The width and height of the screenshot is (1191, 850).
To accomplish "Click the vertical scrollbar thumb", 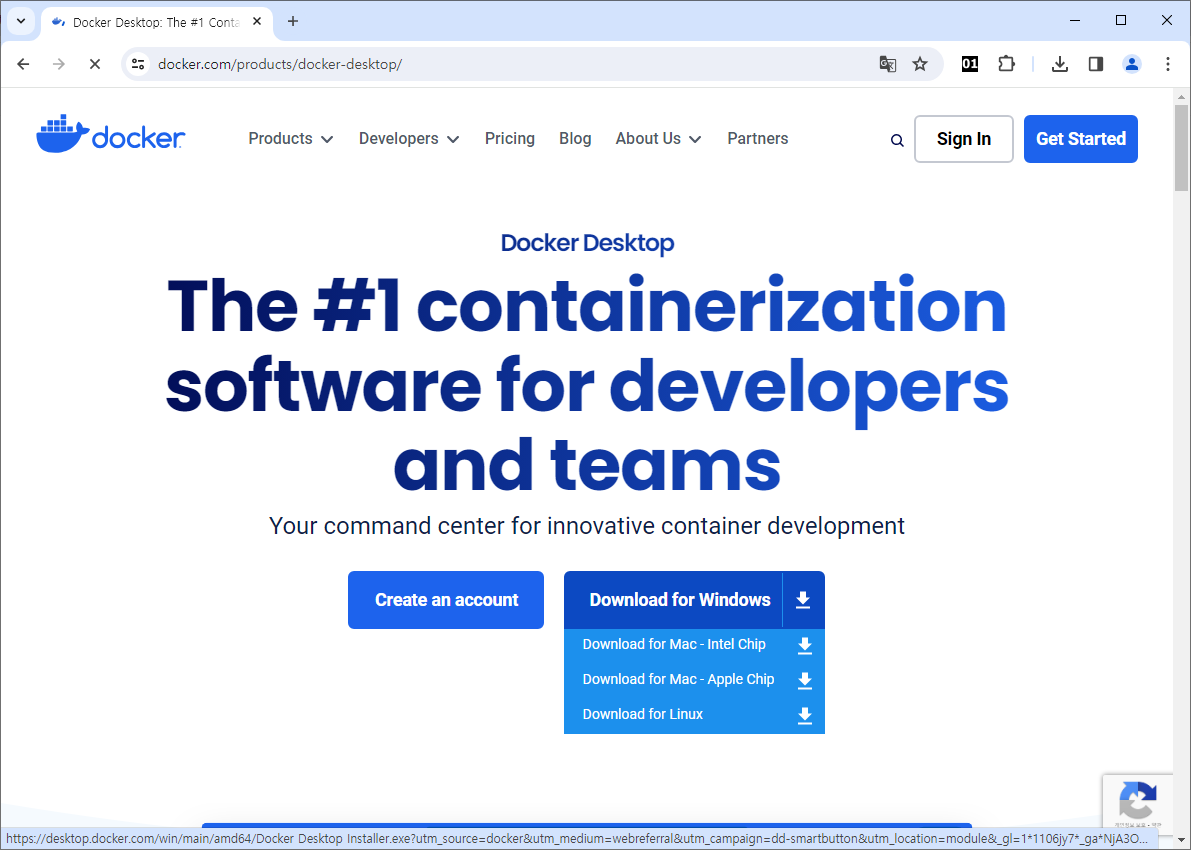I will 1180,148.
